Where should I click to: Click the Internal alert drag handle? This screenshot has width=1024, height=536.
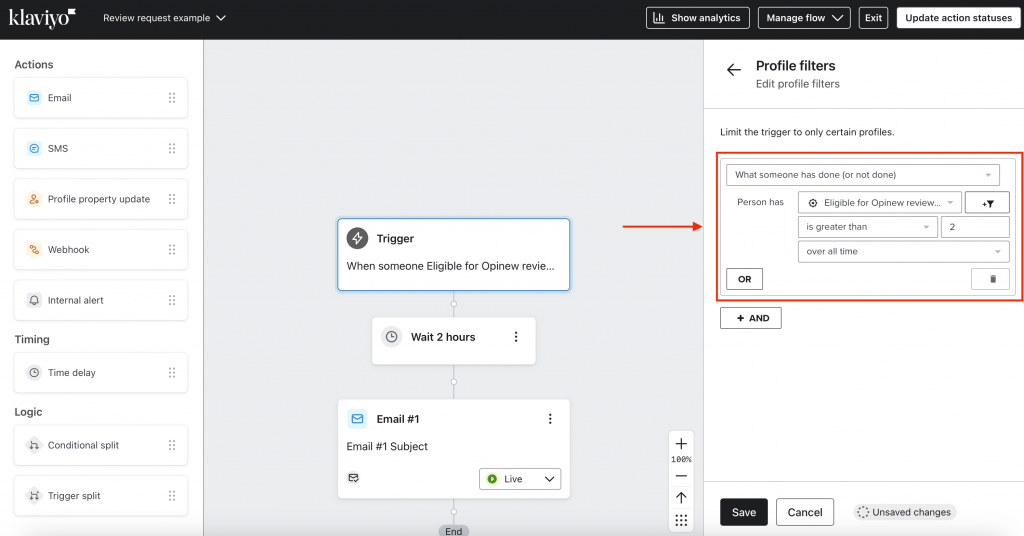pos(172,300)
